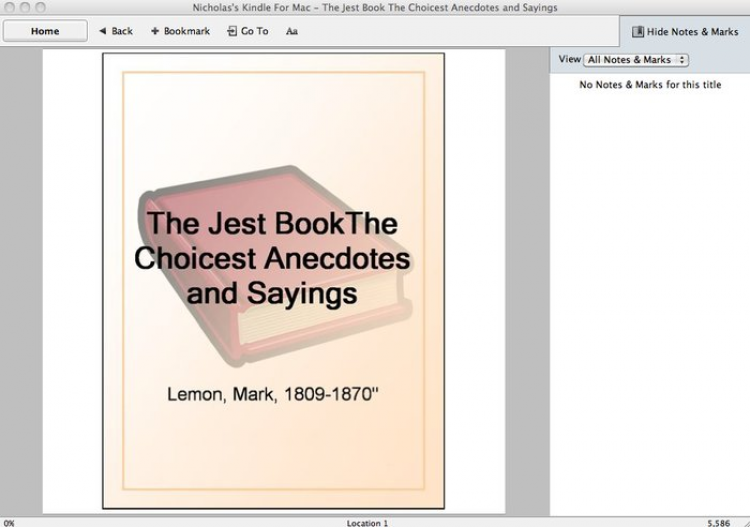Click the Home button

click(45, 31)
